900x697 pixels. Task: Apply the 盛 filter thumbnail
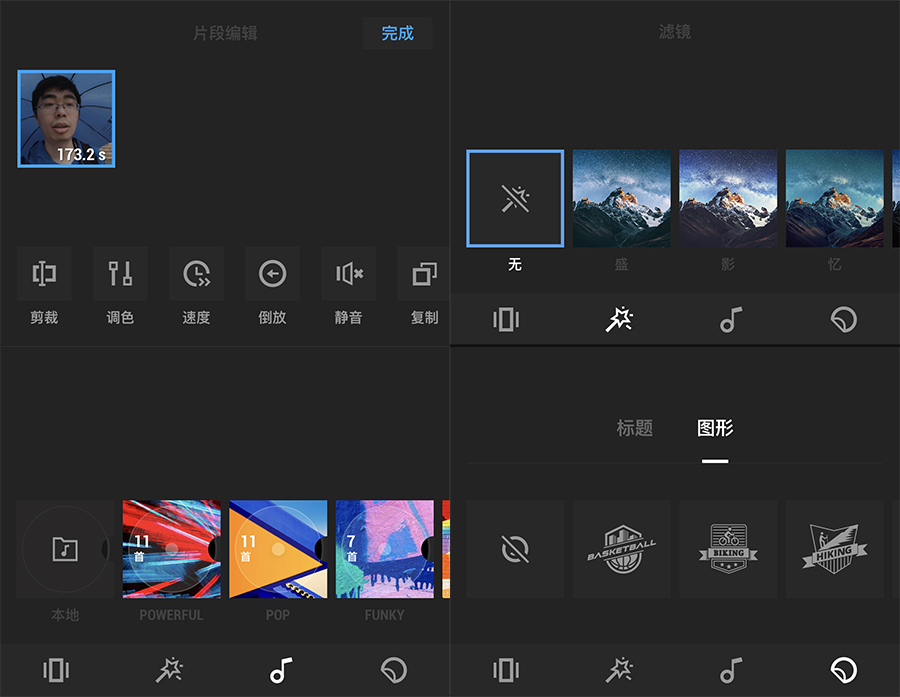coord(621,198)
